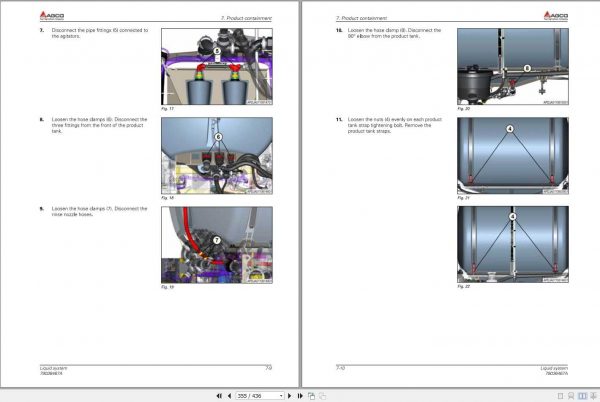Switch to single page view
The height and width of the screenshot is (402, 600).
(x=561, y=396)
